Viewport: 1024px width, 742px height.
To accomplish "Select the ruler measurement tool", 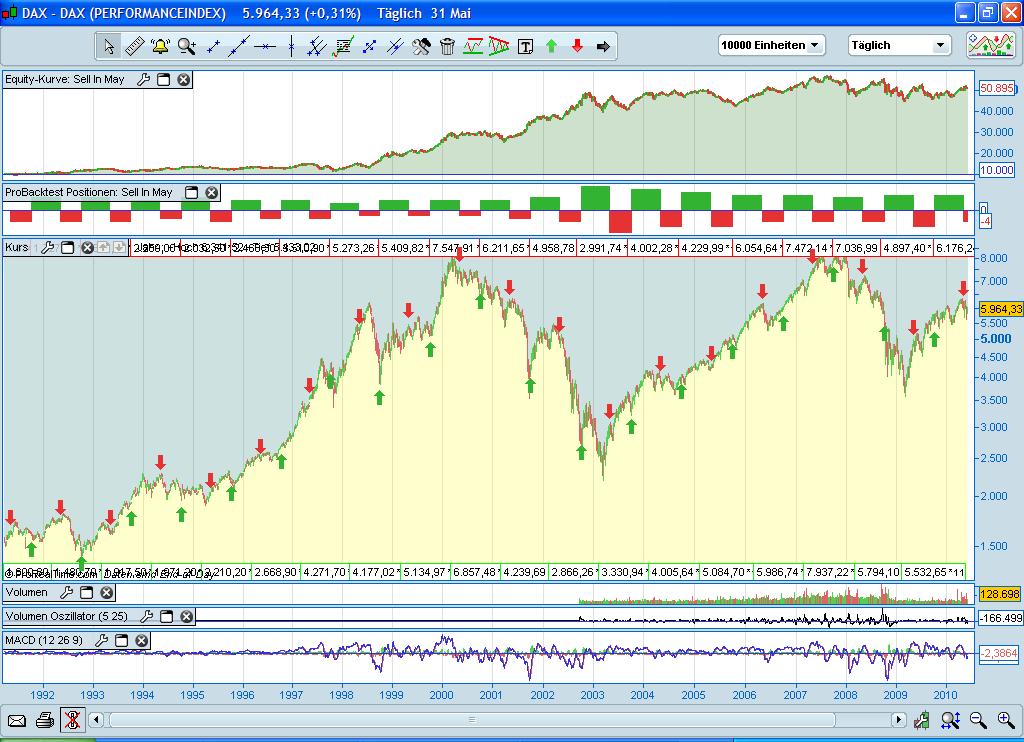I will pyautogui.click(x=135, y=46).
